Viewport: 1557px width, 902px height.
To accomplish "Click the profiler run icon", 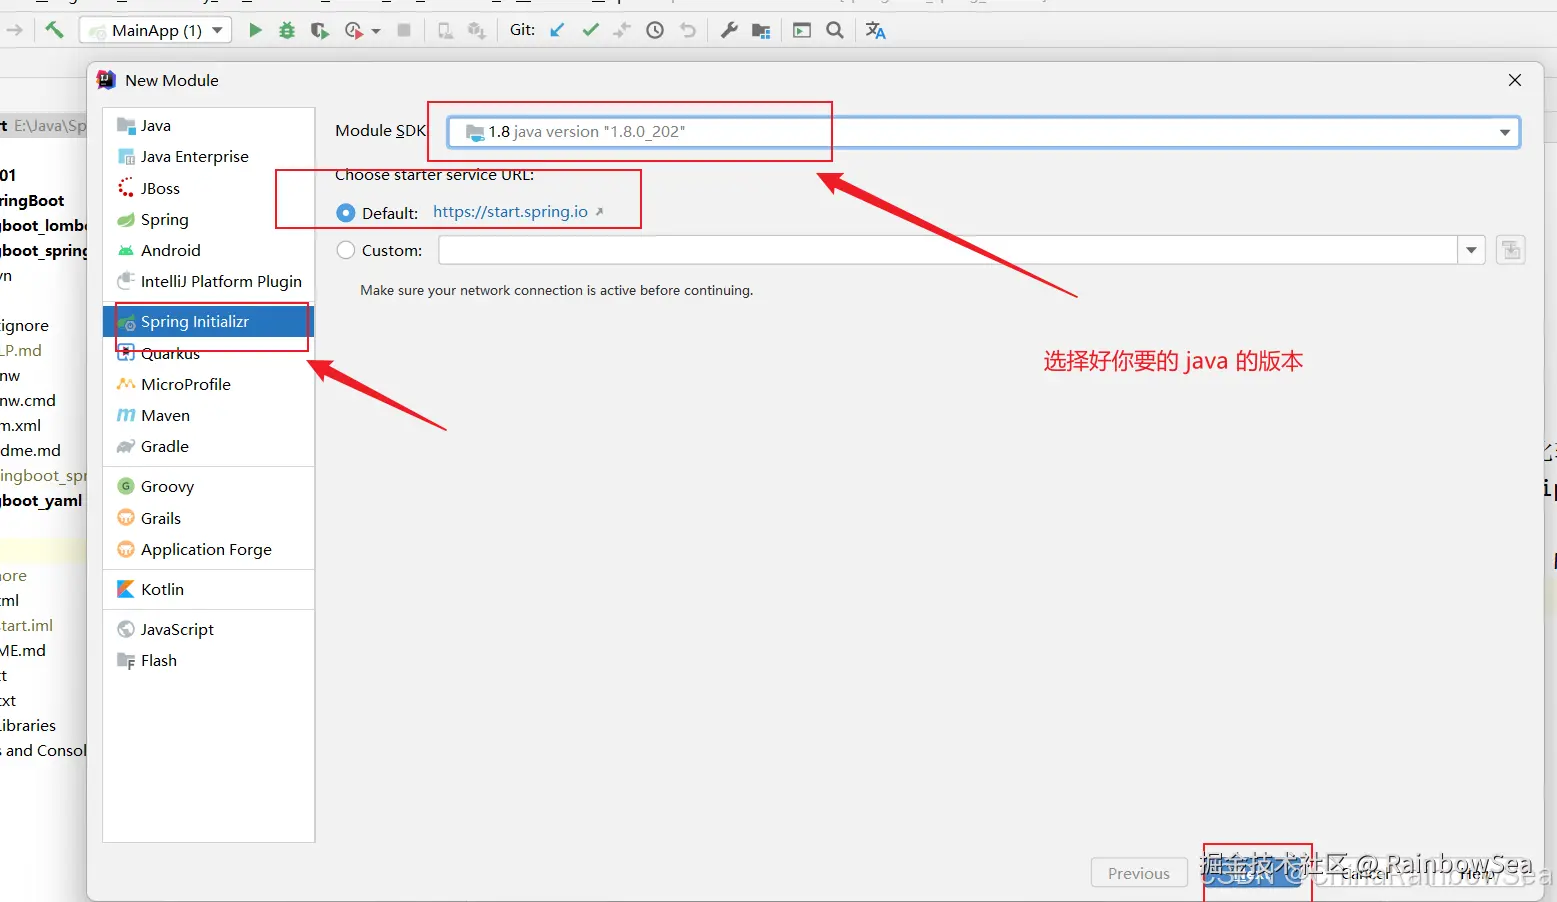I will [353, 30].
